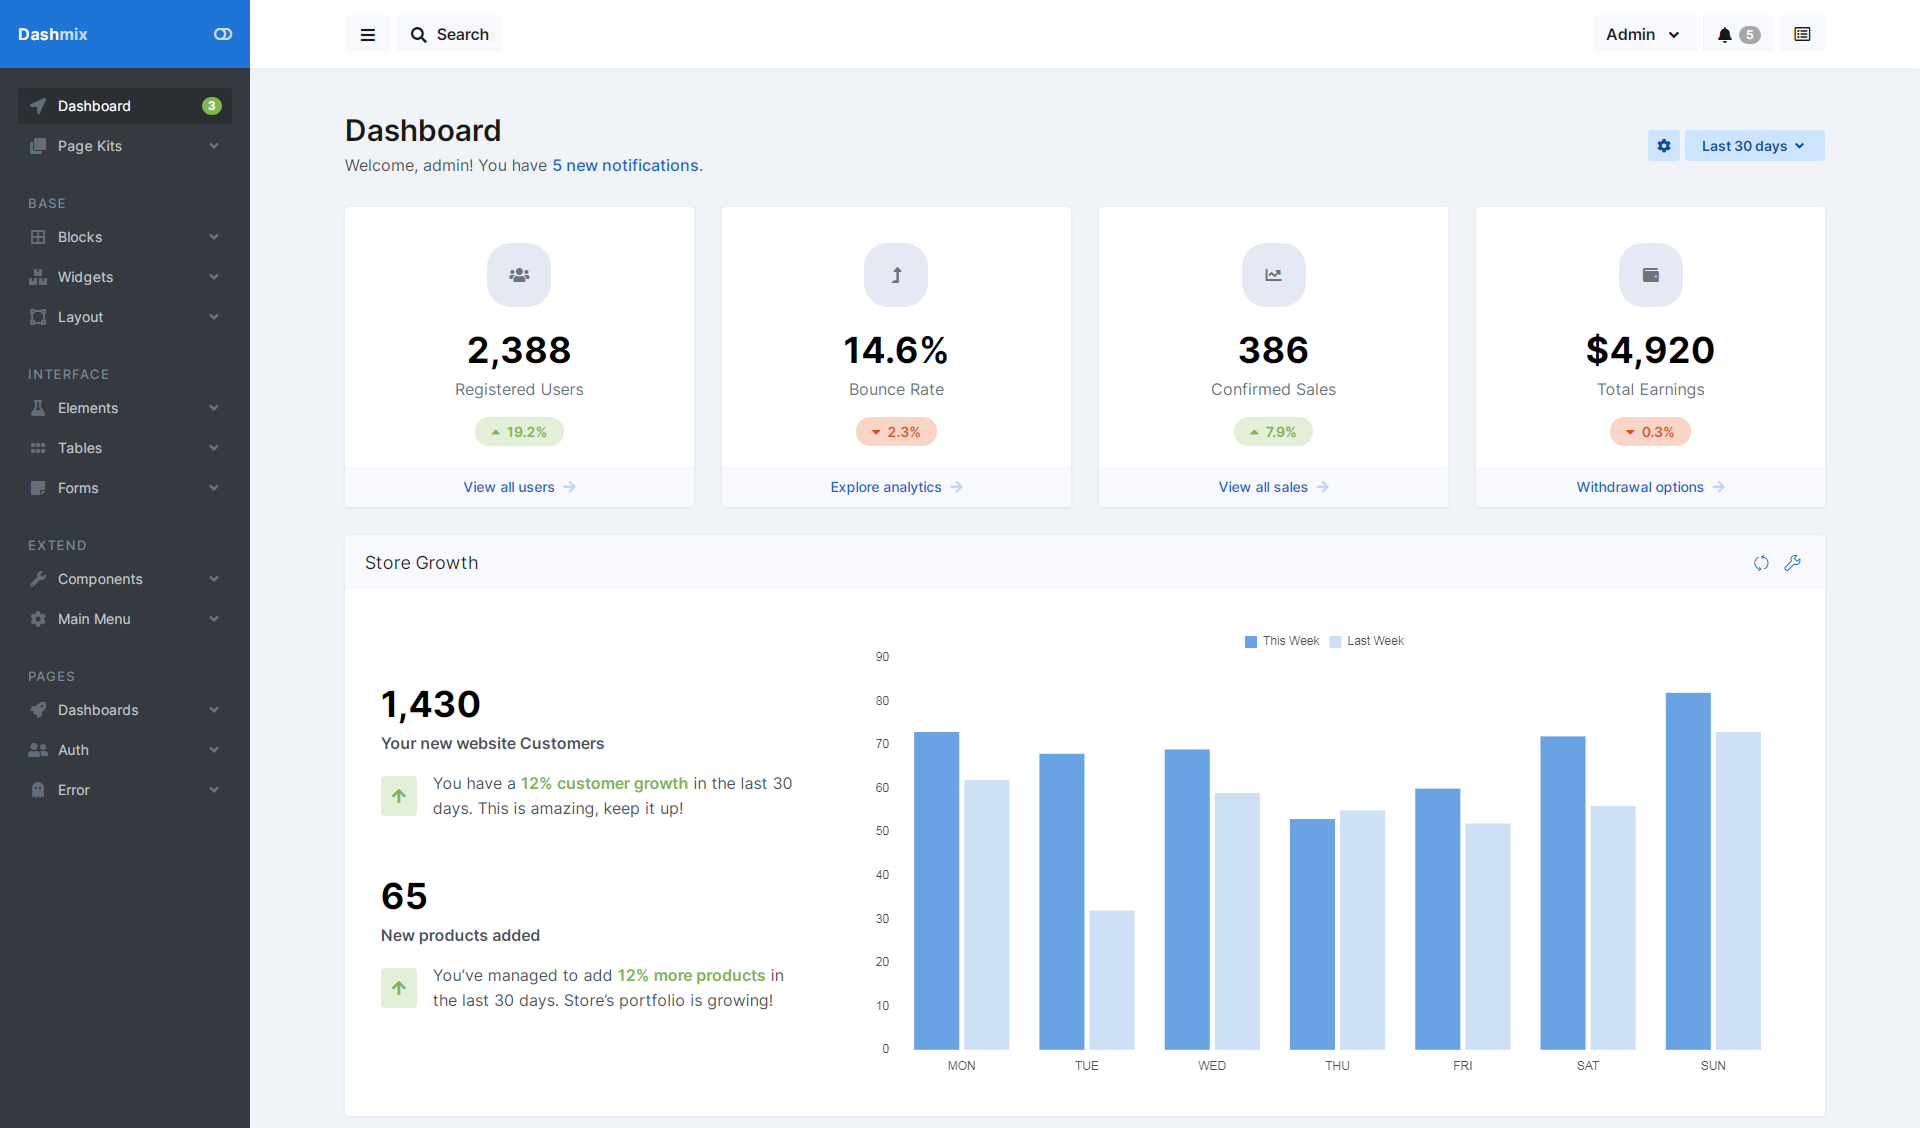This screenshot has height=1128, width=1920.
Task: Click the registered users icon
Action: click(x=520, y=274)
